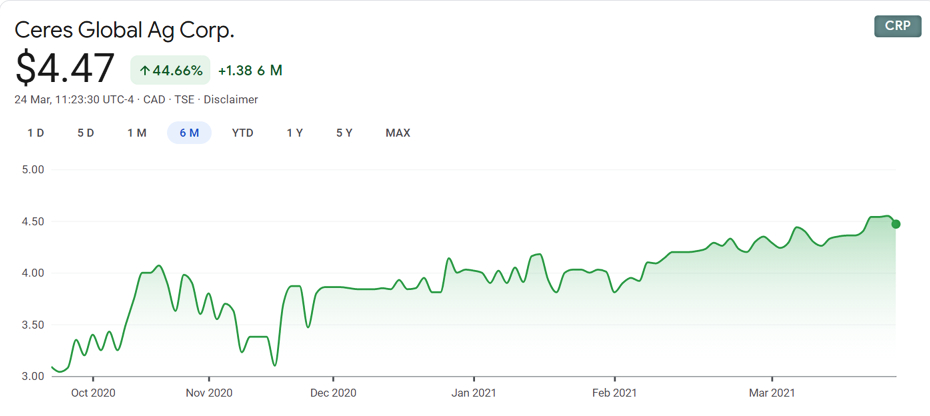Viewport: 930px width, 416px height.
Task: Click the 44.66% gain badge
Action: [170, 71]
